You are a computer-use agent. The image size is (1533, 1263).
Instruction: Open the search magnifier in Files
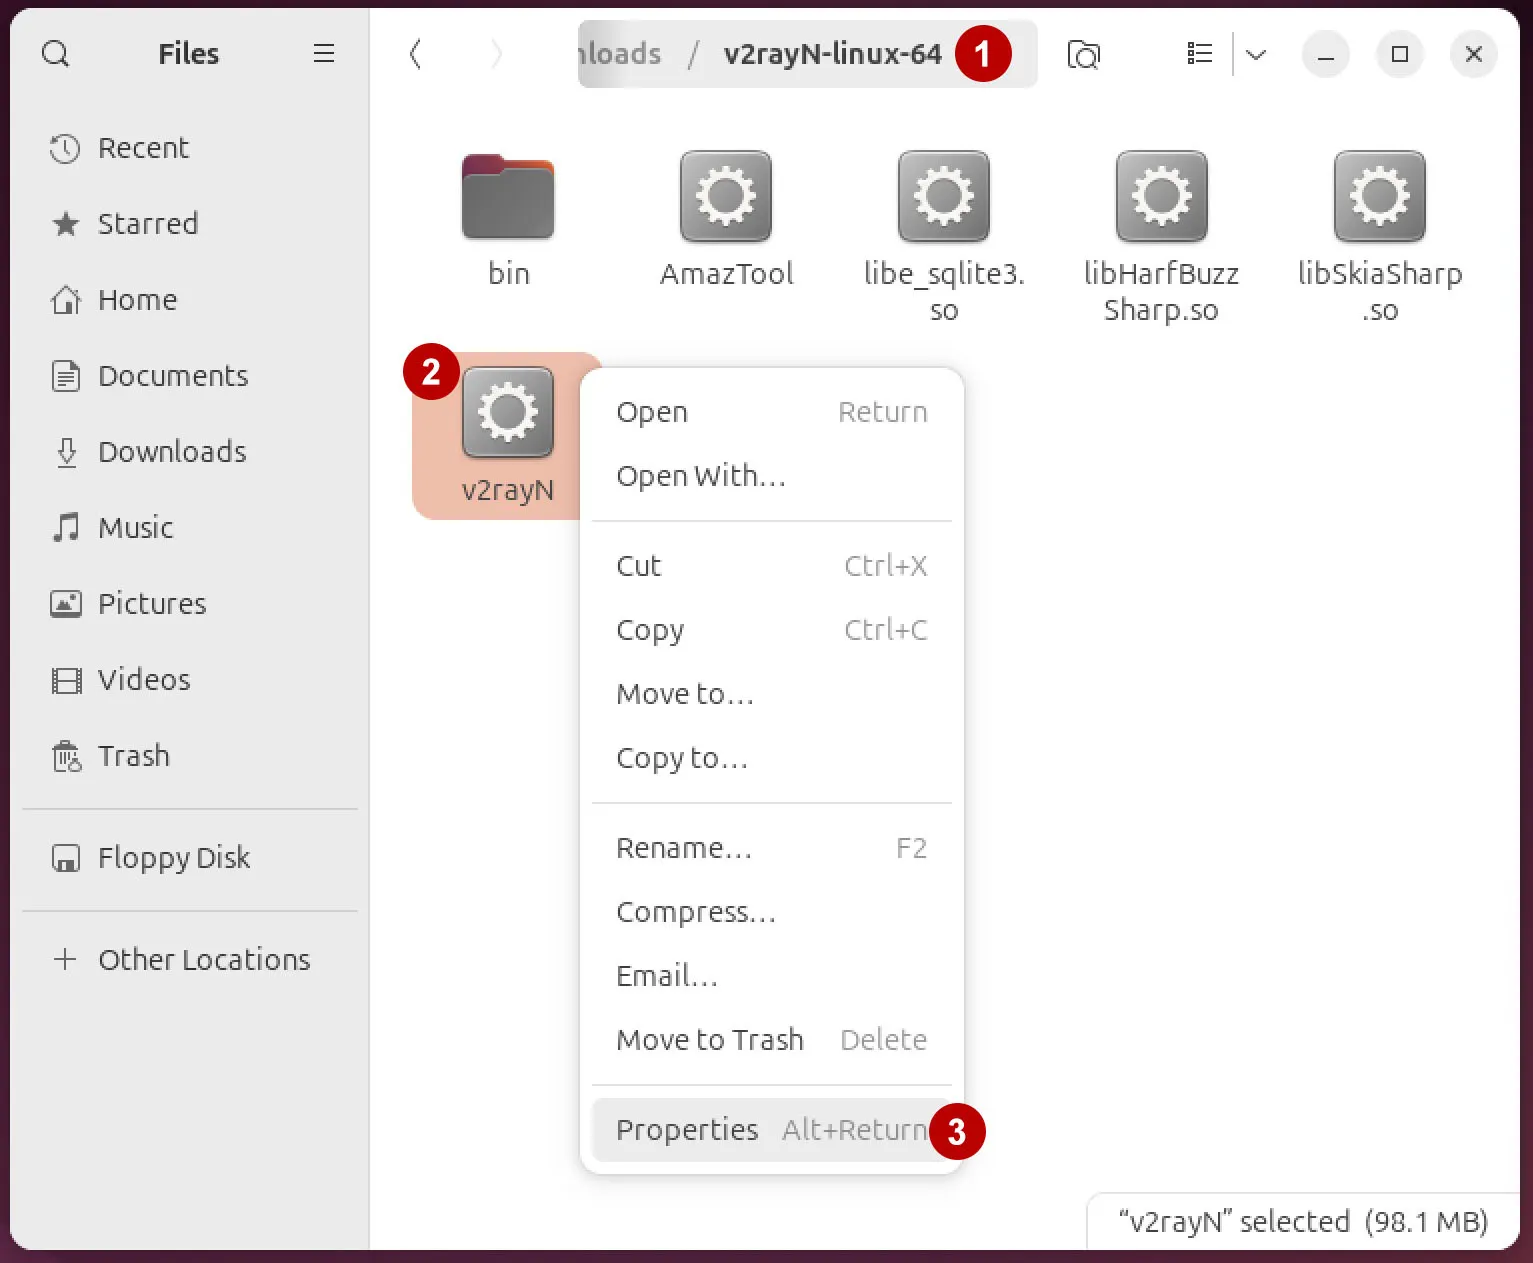pos(56,54)
